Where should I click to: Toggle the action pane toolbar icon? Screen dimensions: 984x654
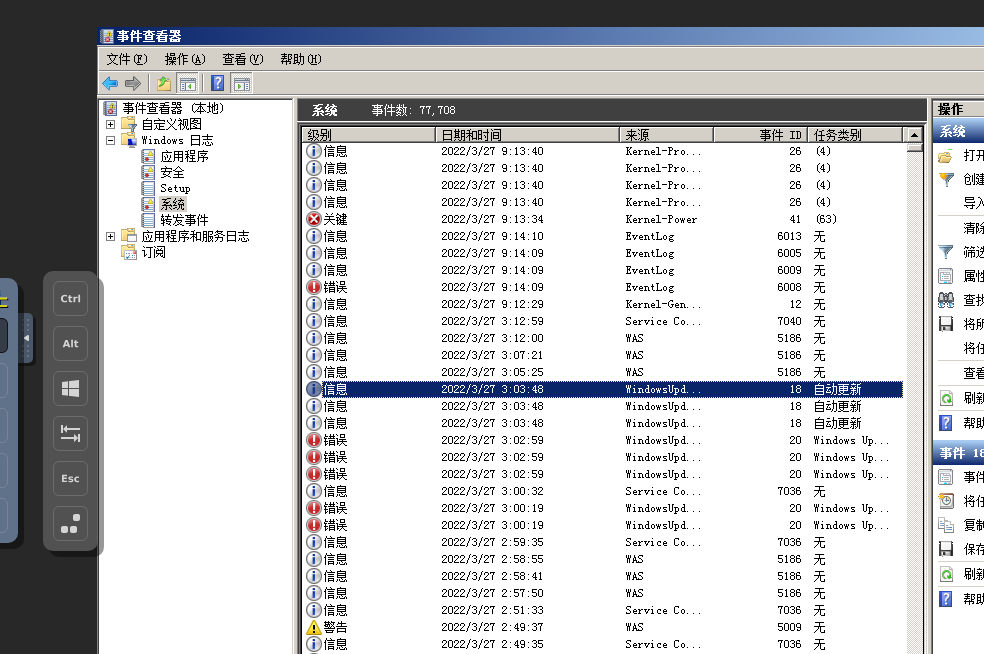tap(241, 84)
